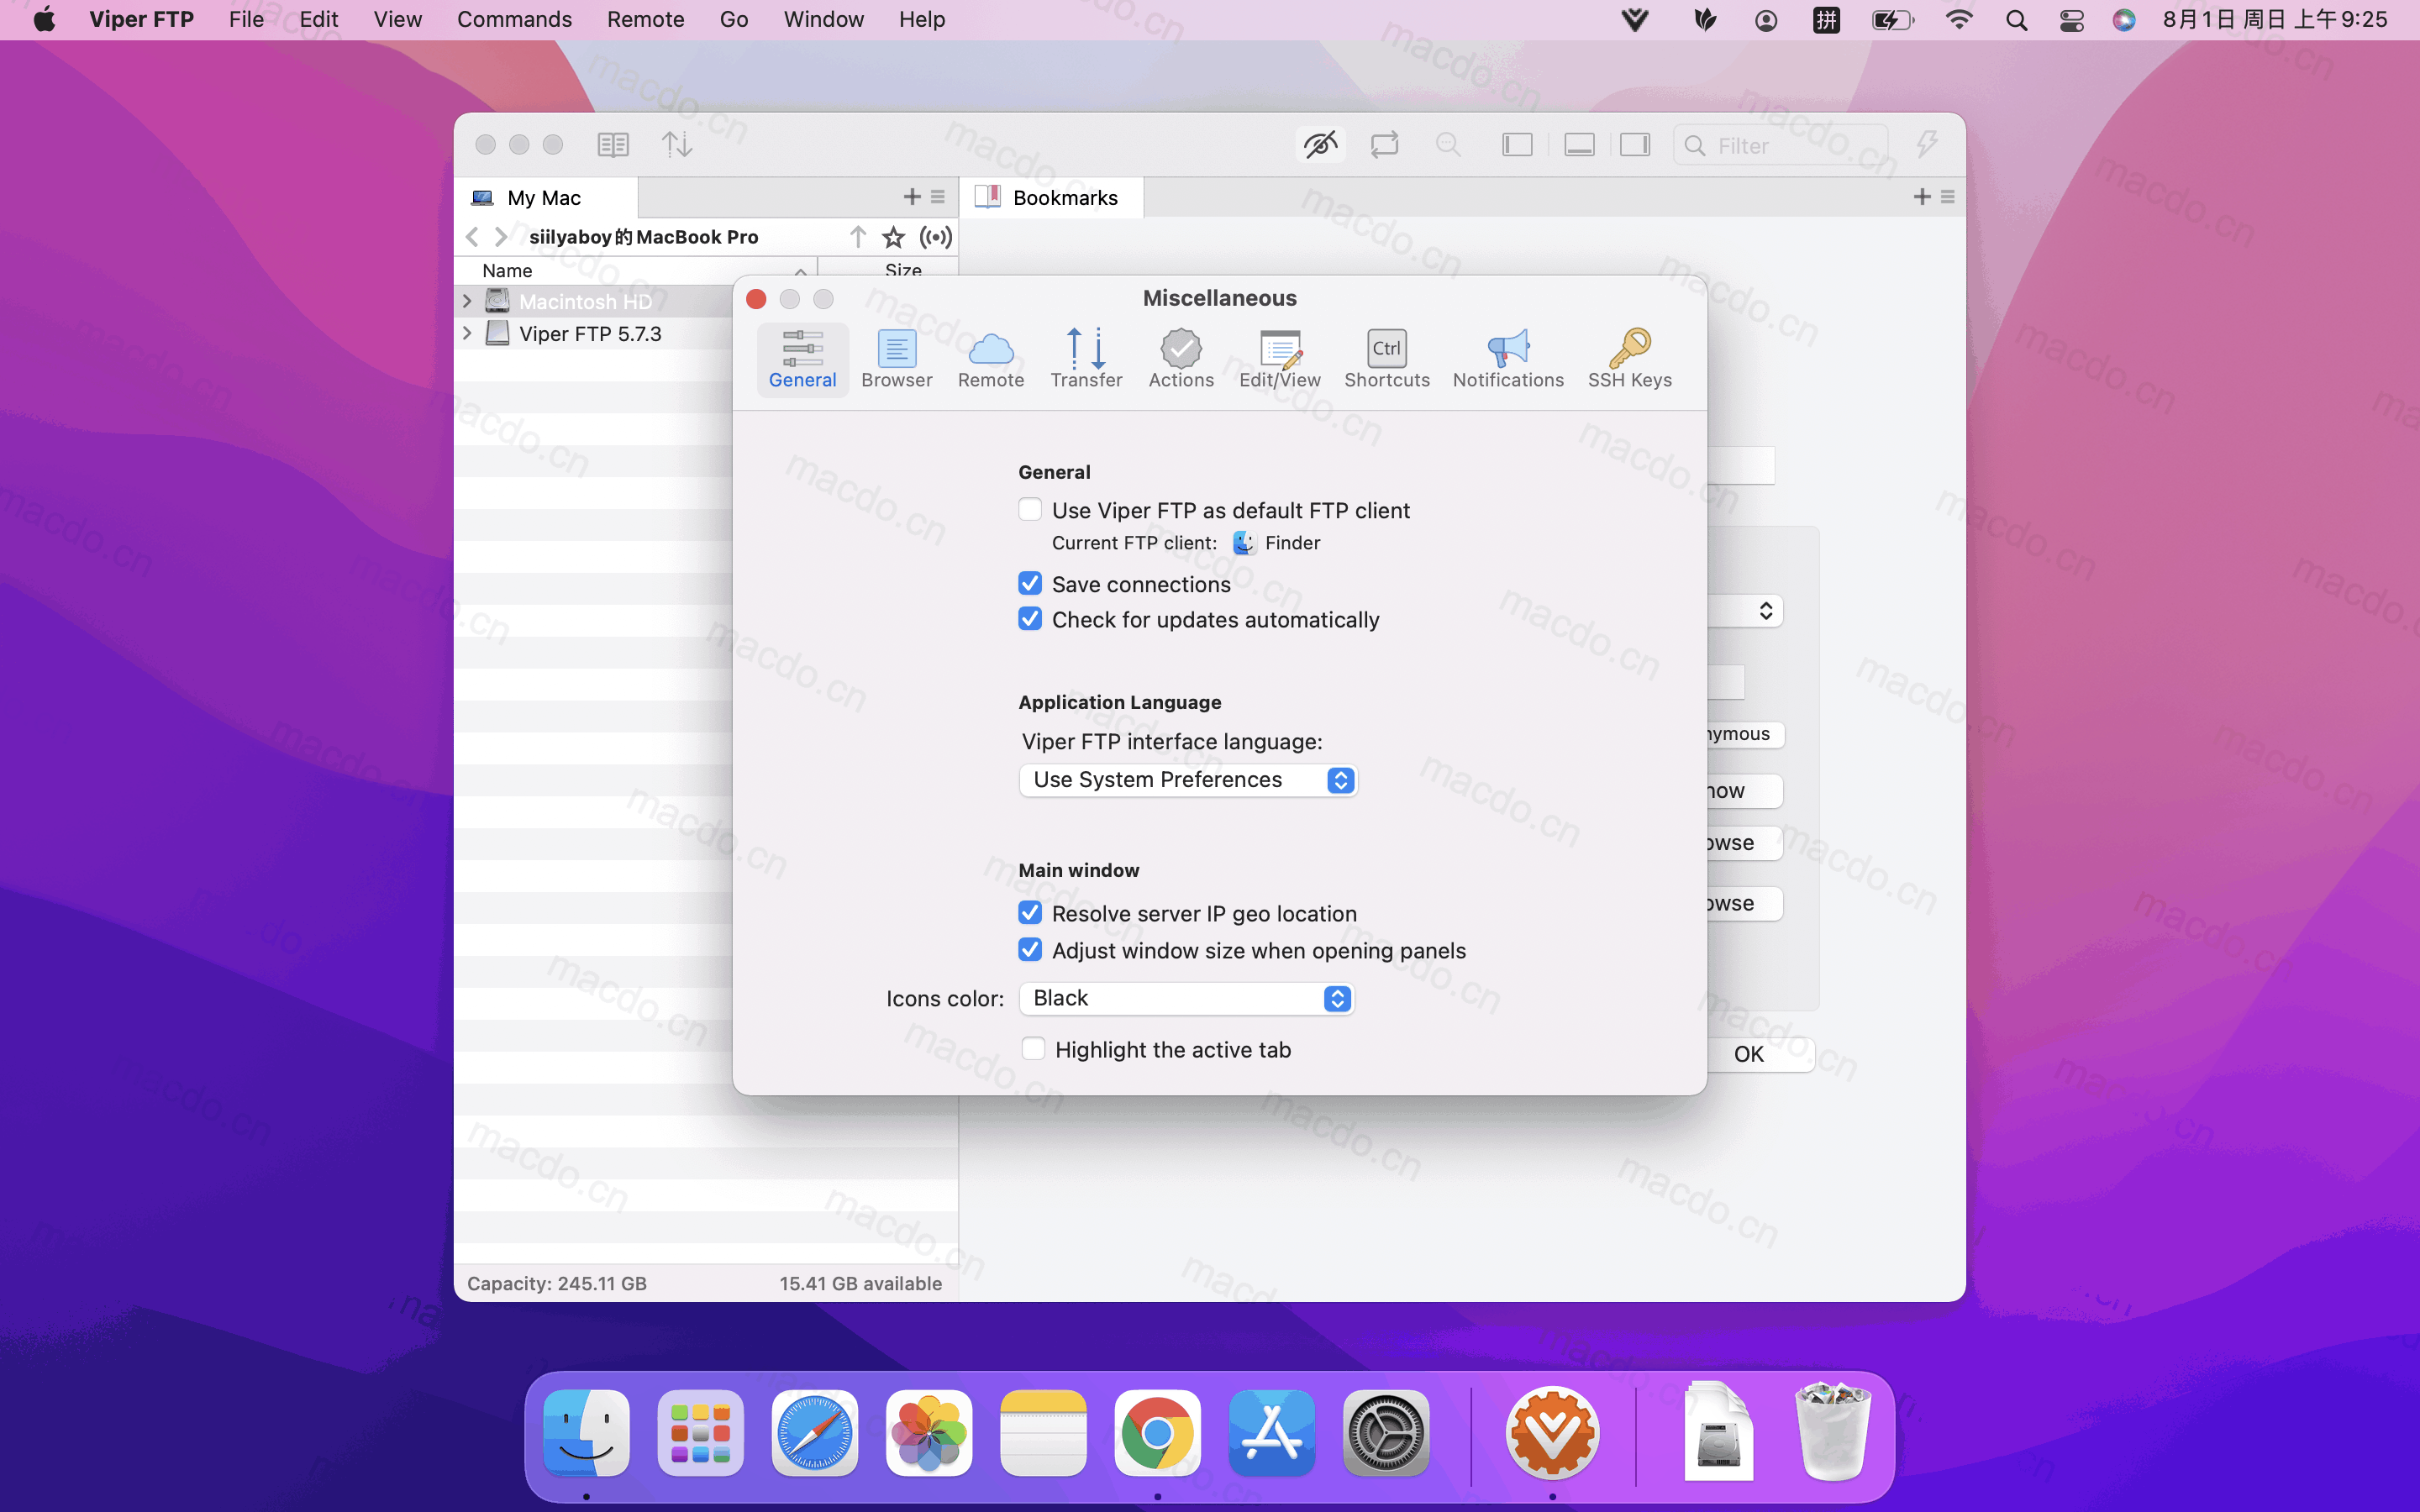Open the Go menu

(733, 20)
